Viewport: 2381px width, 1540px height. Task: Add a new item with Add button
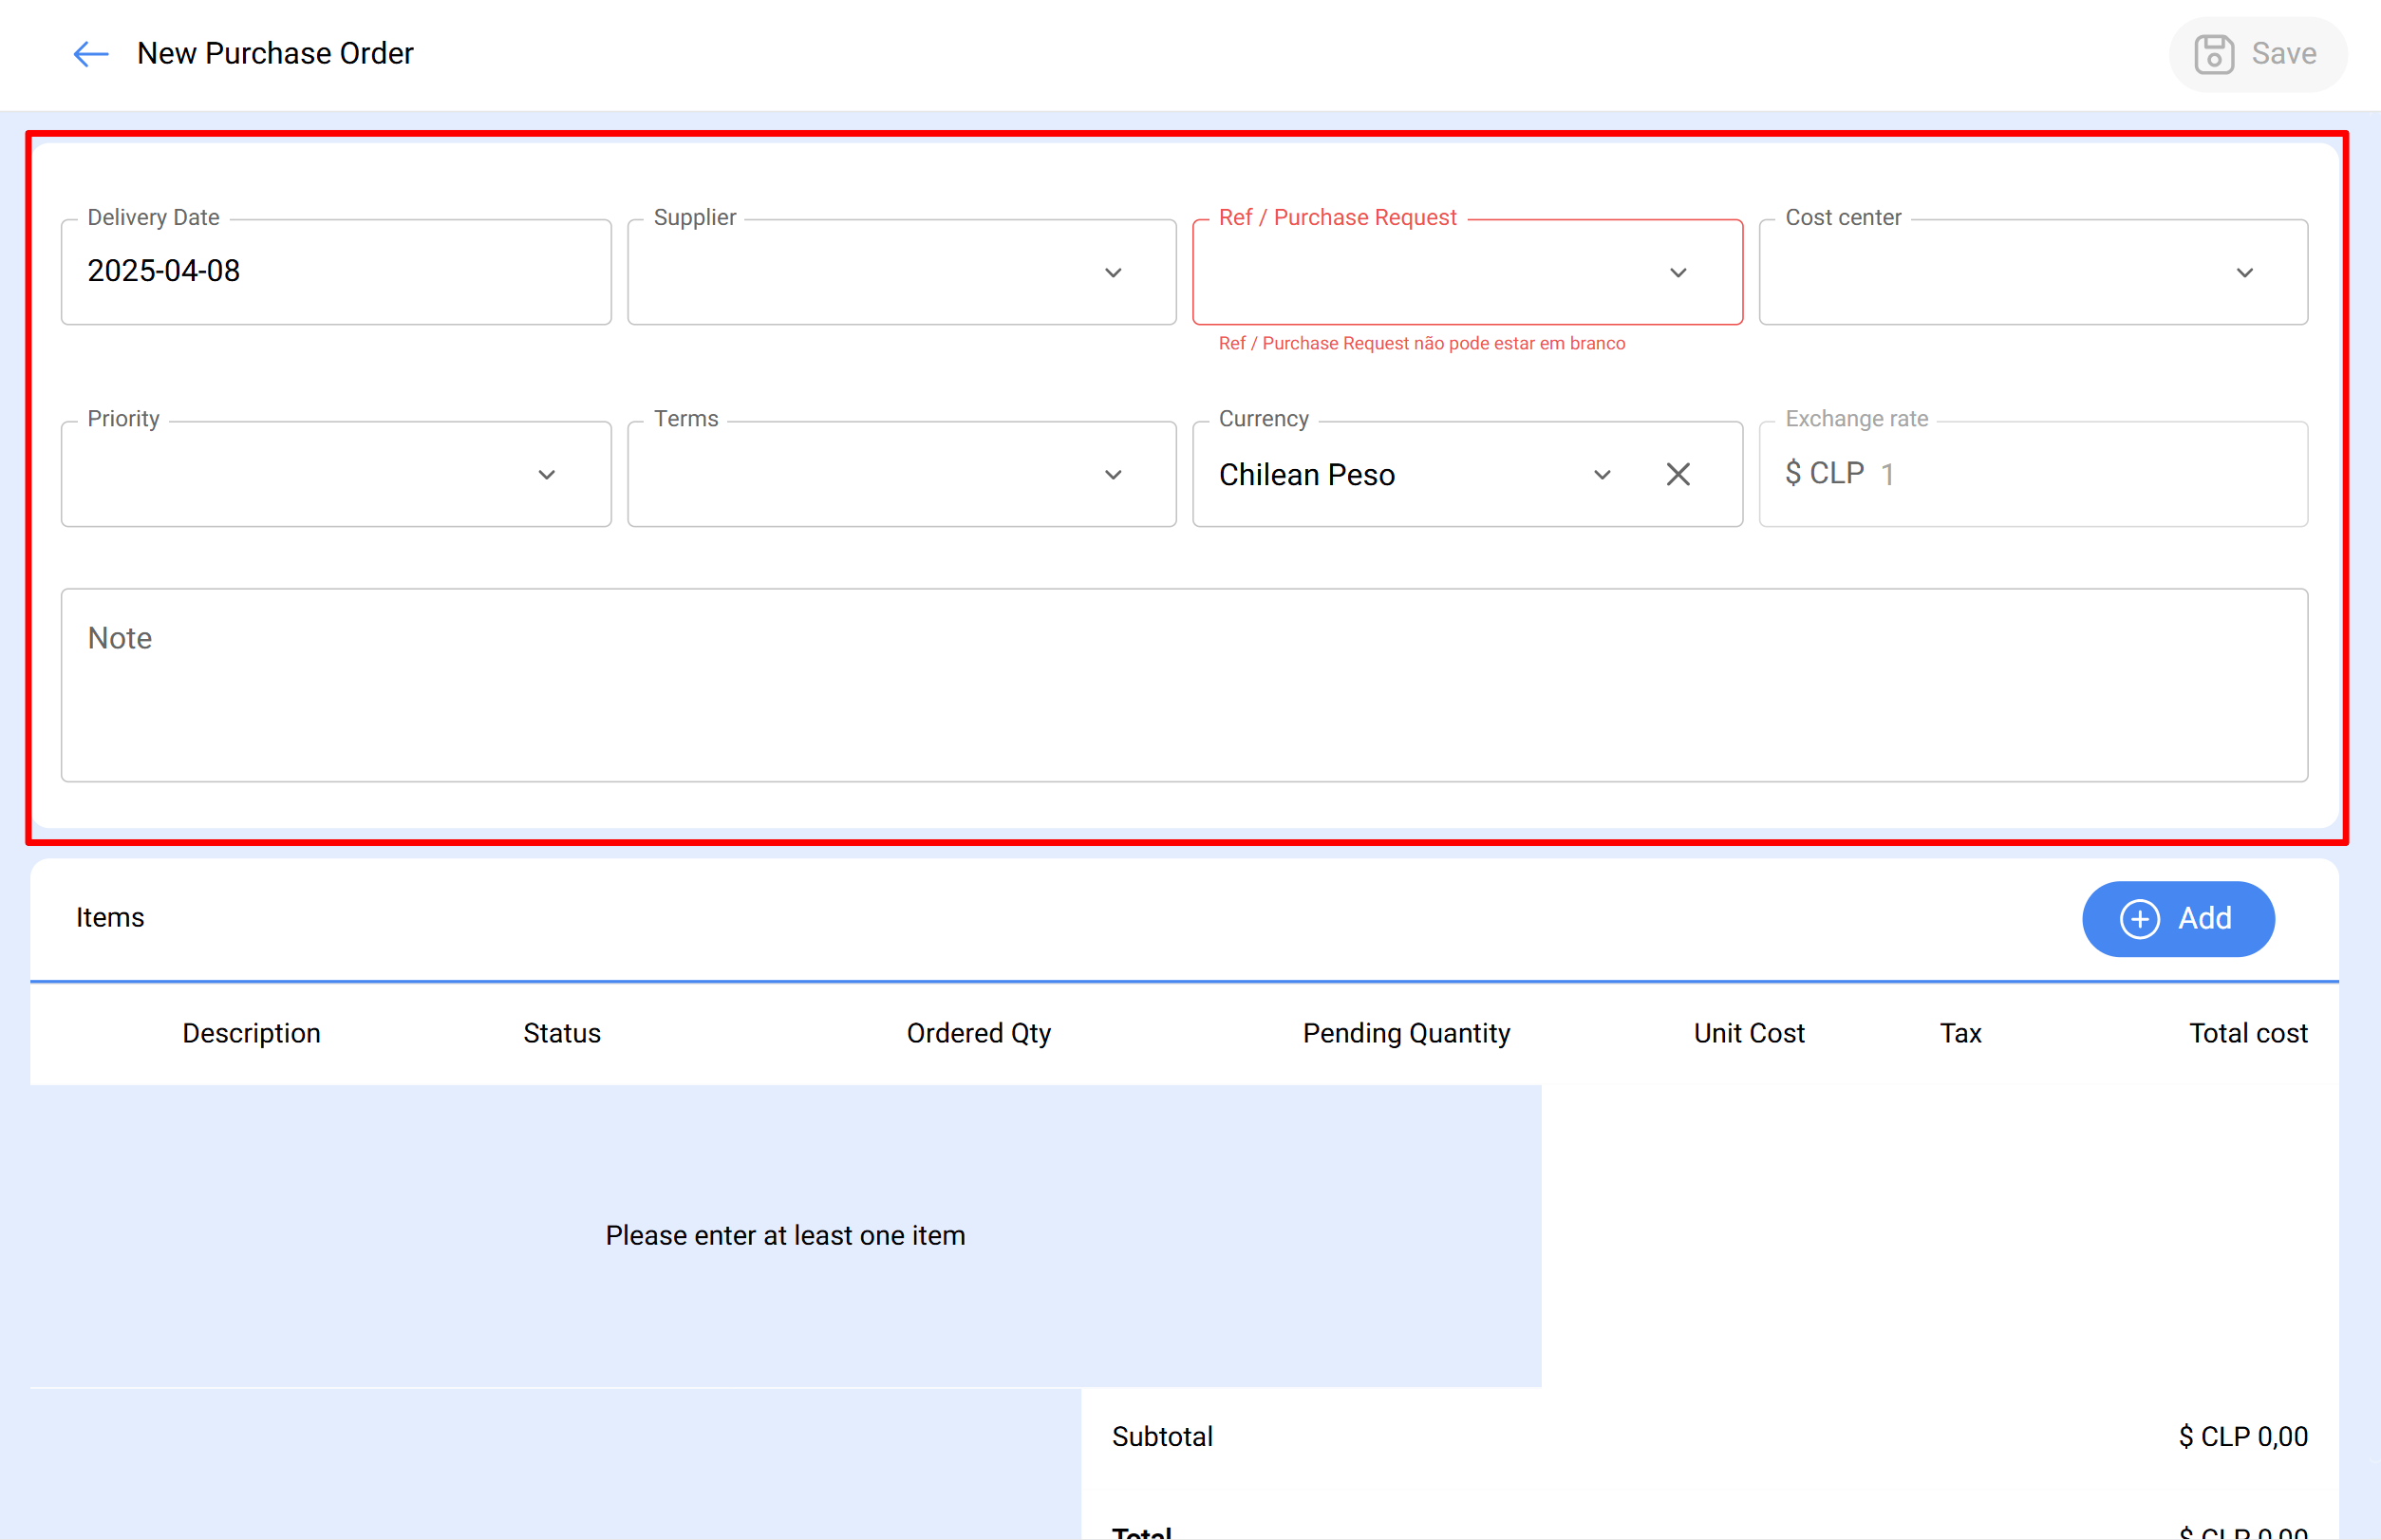(2178, 919)
